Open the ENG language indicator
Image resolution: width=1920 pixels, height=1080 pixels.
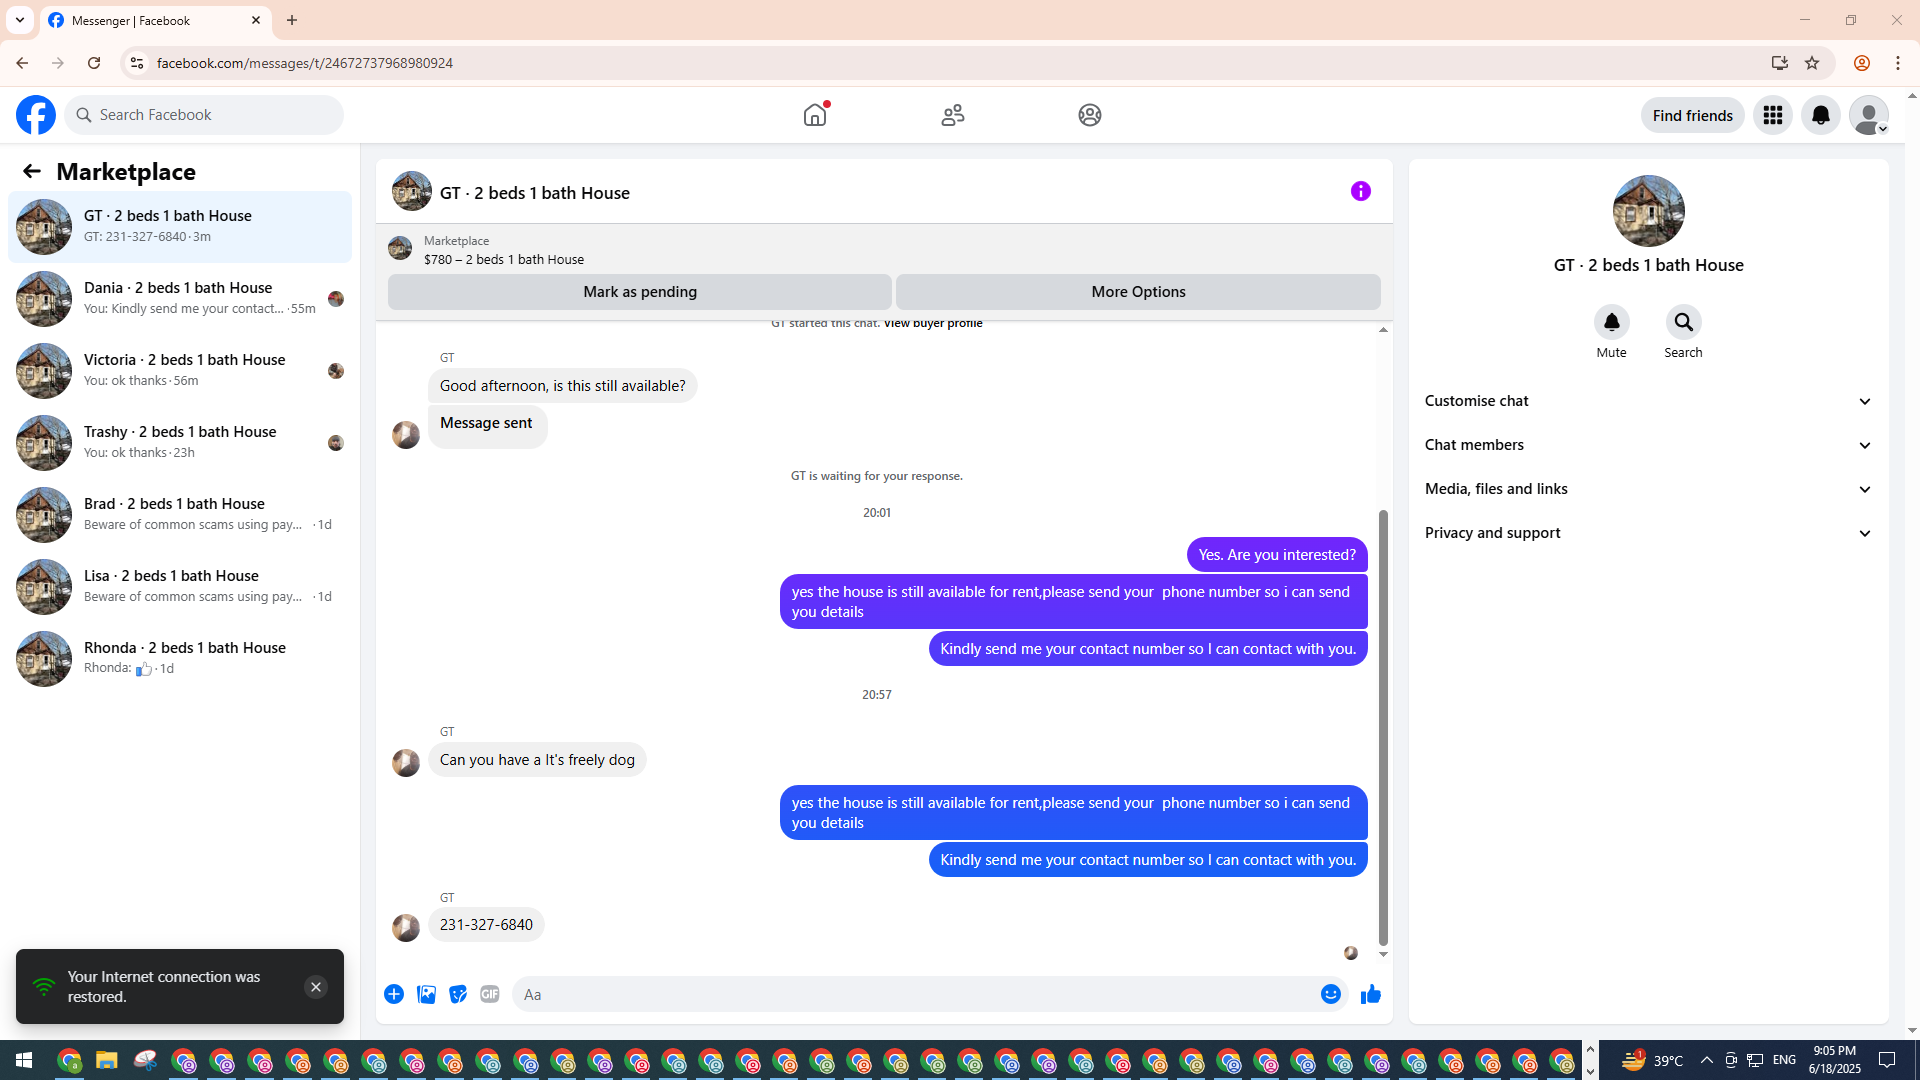pos(1785,1060)
